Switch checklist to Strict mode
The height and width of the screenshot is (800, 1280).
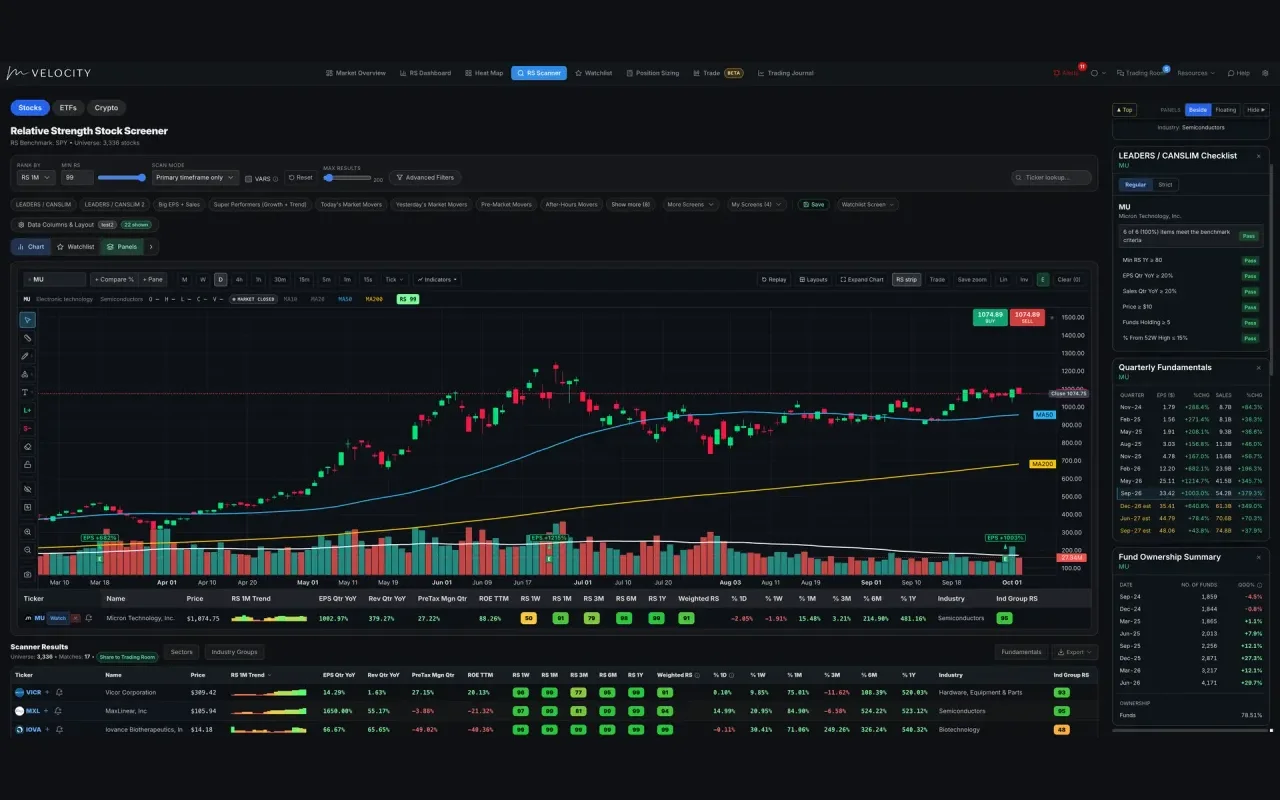click(1165, 185)
